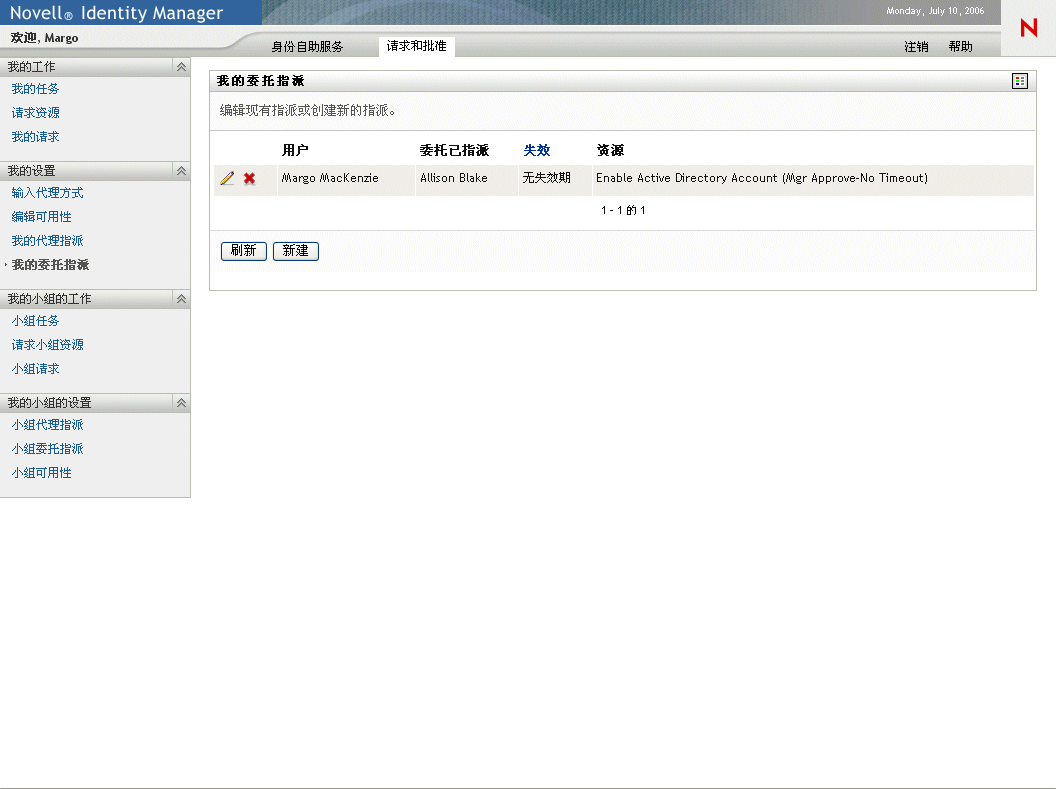1056x789 pixels.
Task: Click the Monday, July 10, 2006 date
Action: [x=935, y=11]
